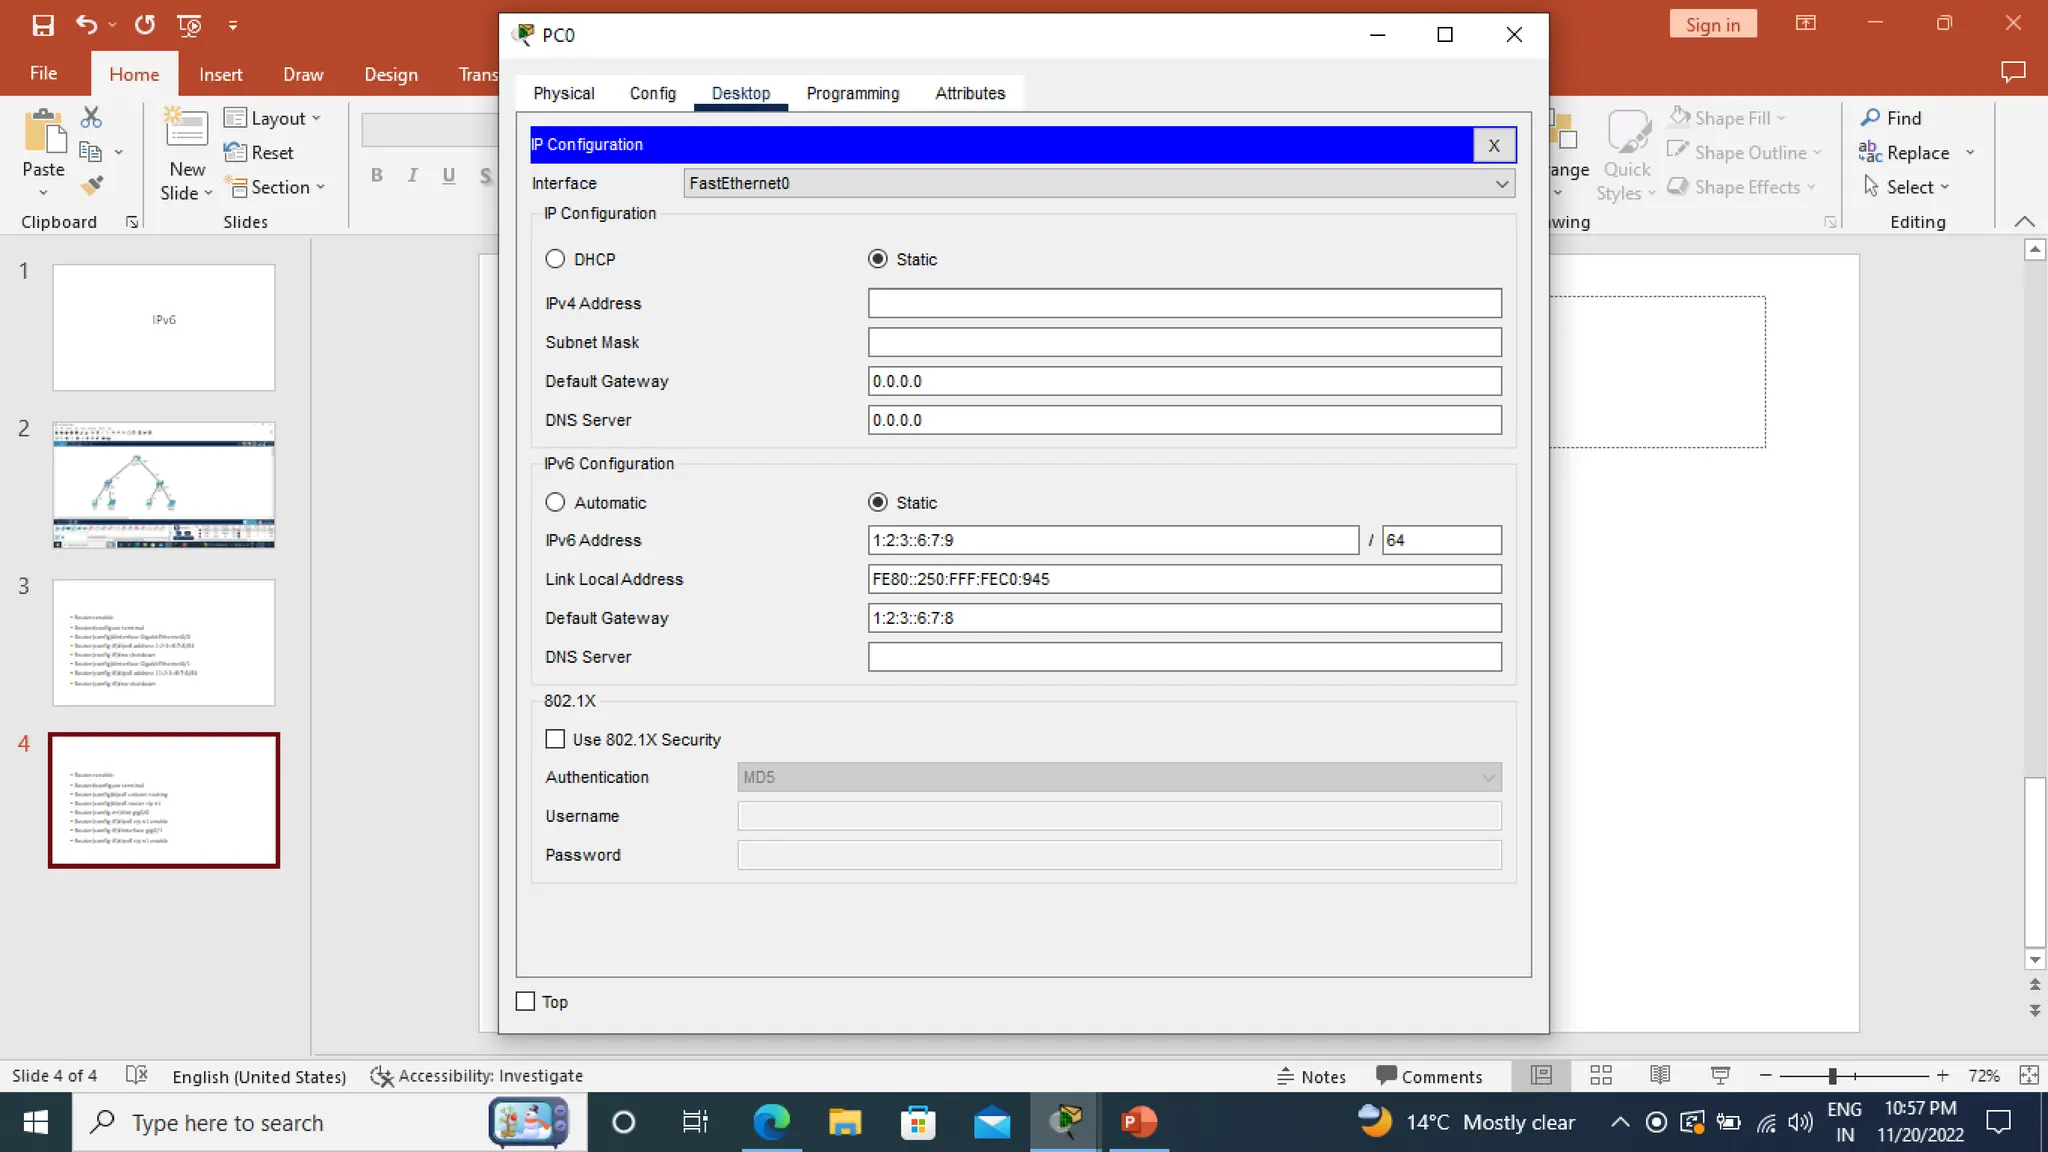The width and height of the screenshot is (2048, 1152).
Task: Enable Use 802.1X Security checkbox
Action: [x=555, y=739]
